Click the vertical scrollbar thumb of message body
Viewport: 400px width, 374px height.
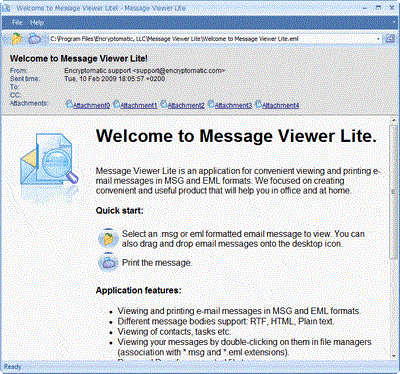tap(394, 192)
